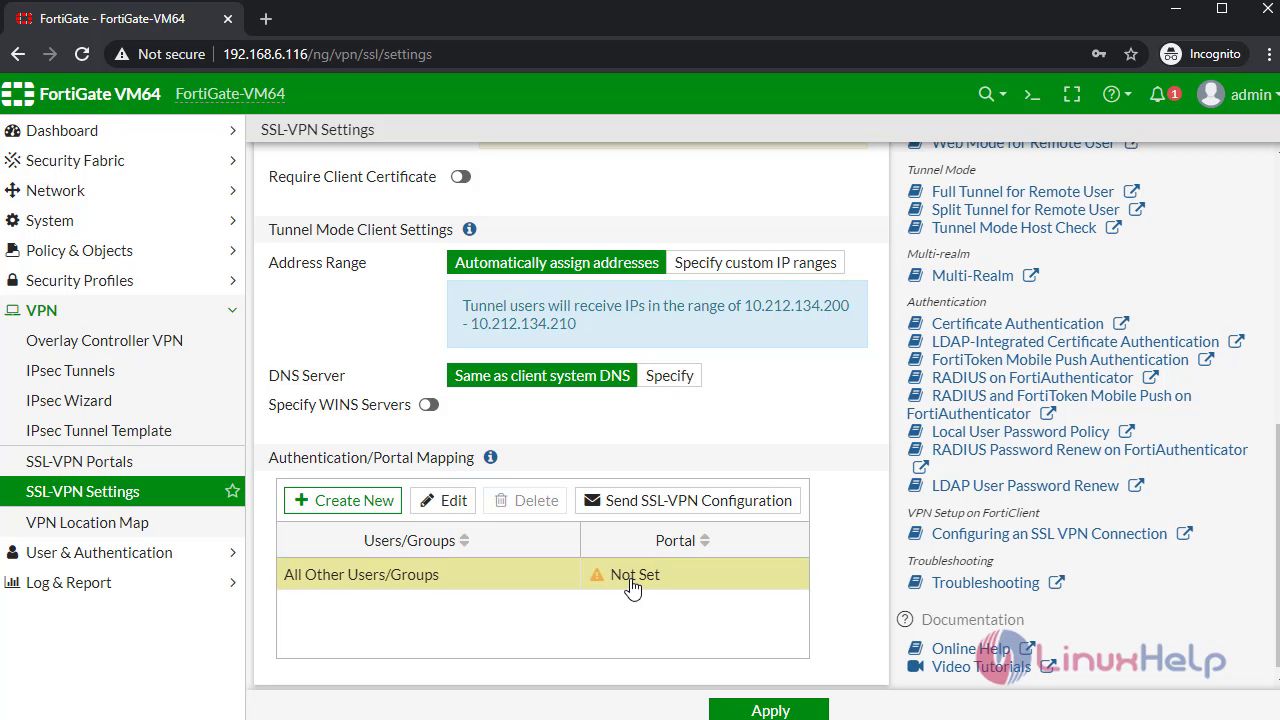Expand the System menu

pos(122,220)
